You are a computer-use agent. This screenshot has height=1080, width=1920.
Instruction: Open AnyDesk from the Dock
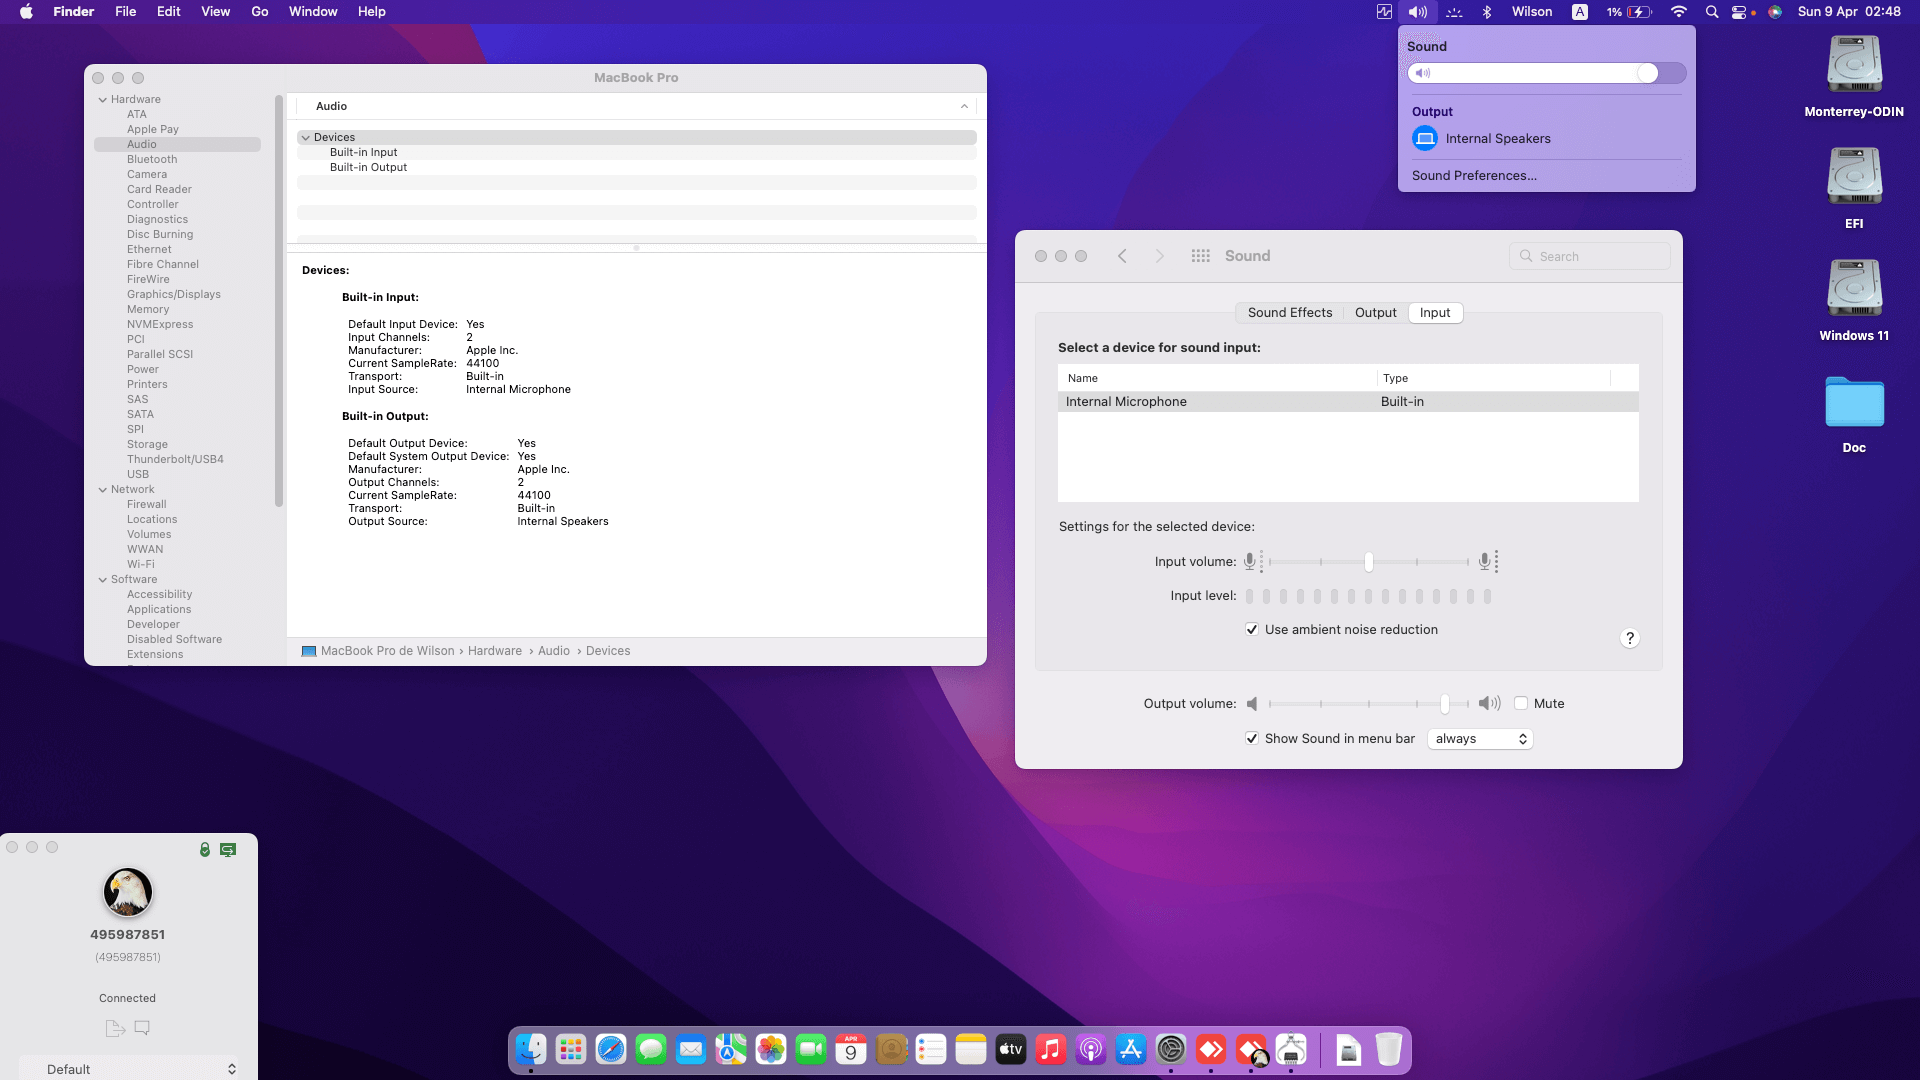pos(1211,1050)
